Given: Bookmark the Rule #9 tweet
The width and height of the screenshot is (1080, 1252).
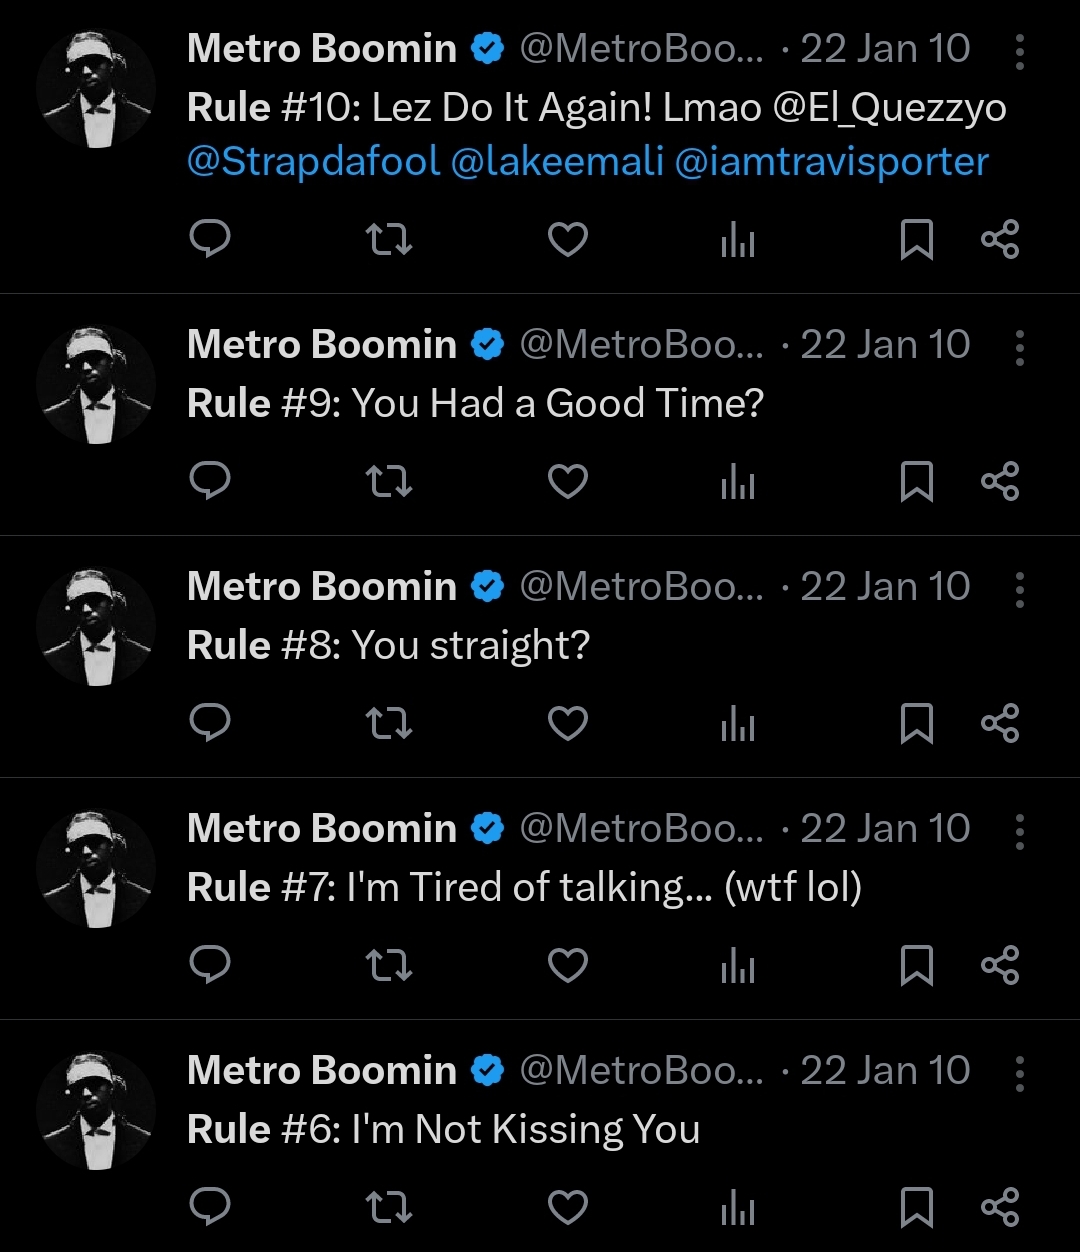Looking at the screenshot, I should coord(917,482).
